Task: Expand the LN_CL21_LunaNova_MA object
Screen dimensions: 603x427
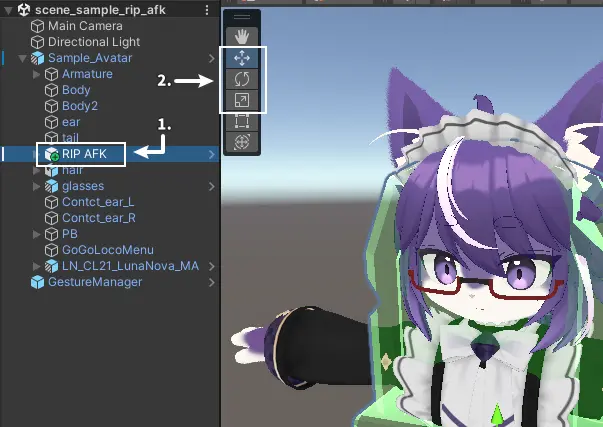Action: [x=37, y=266]
